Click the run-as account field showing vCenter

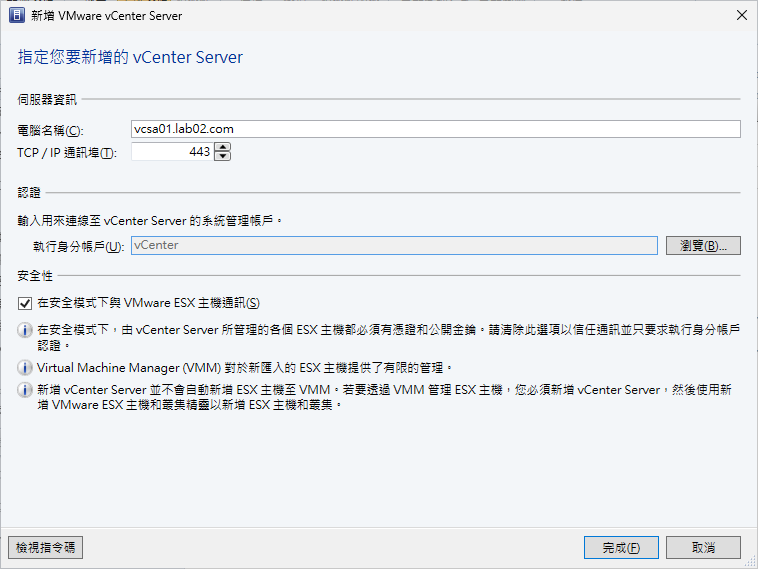point(394,245)
